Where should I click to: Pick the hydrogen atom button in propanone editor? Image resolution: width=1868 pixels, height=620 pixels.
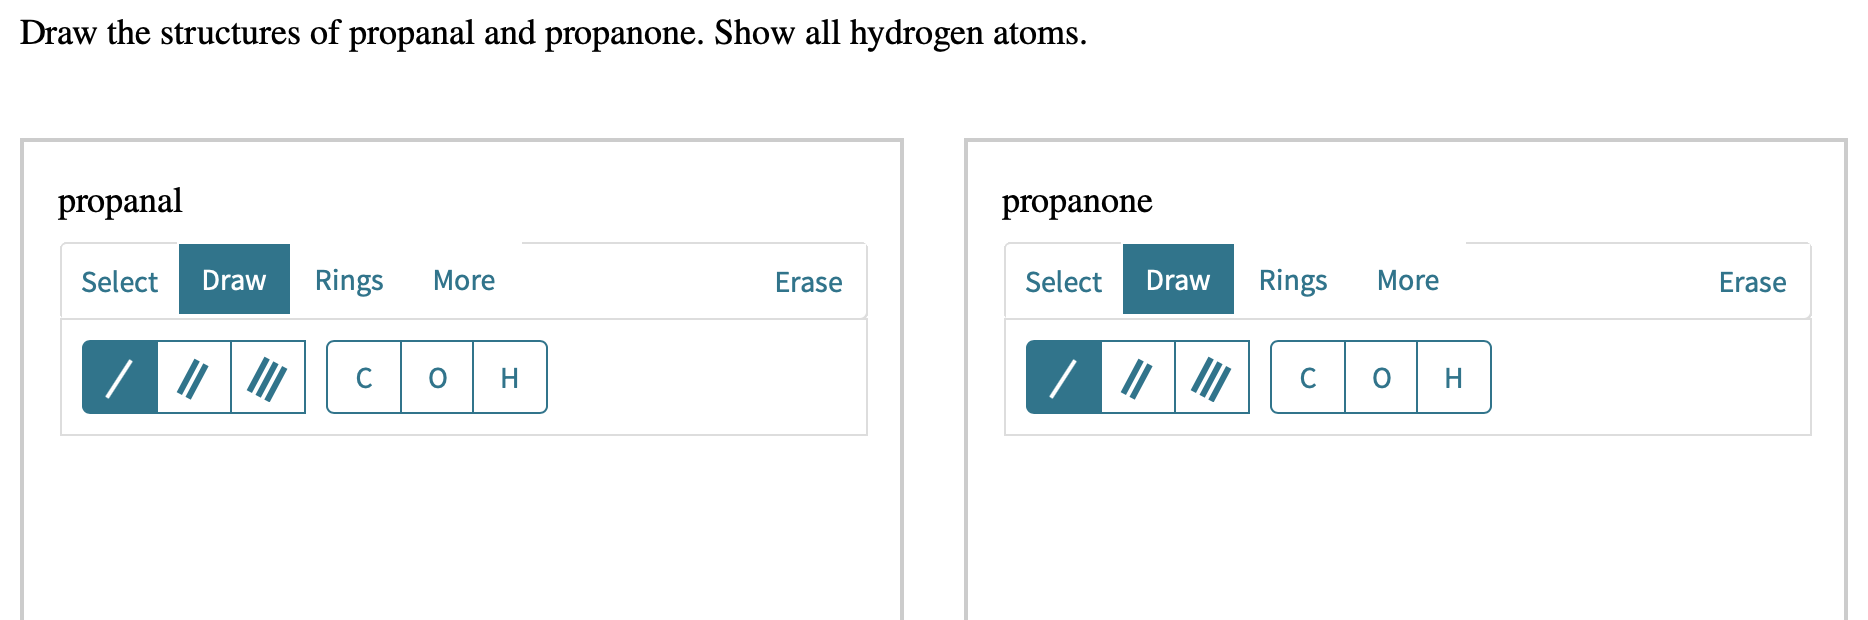pyautogui.click(x=1453, y=378)
